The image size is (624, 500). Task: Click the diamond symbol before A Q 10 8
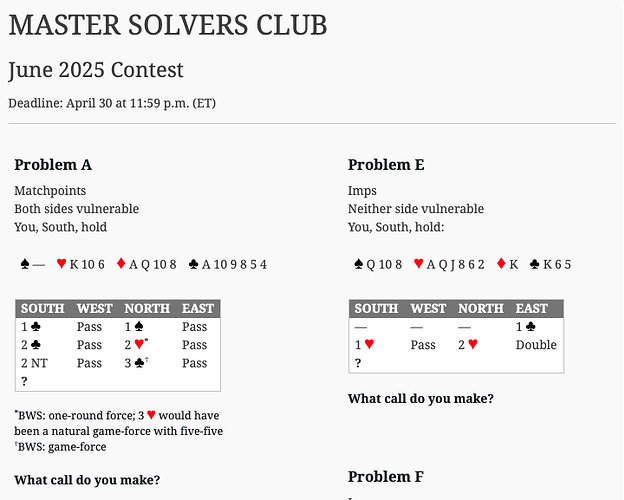(x=120, y=265)
